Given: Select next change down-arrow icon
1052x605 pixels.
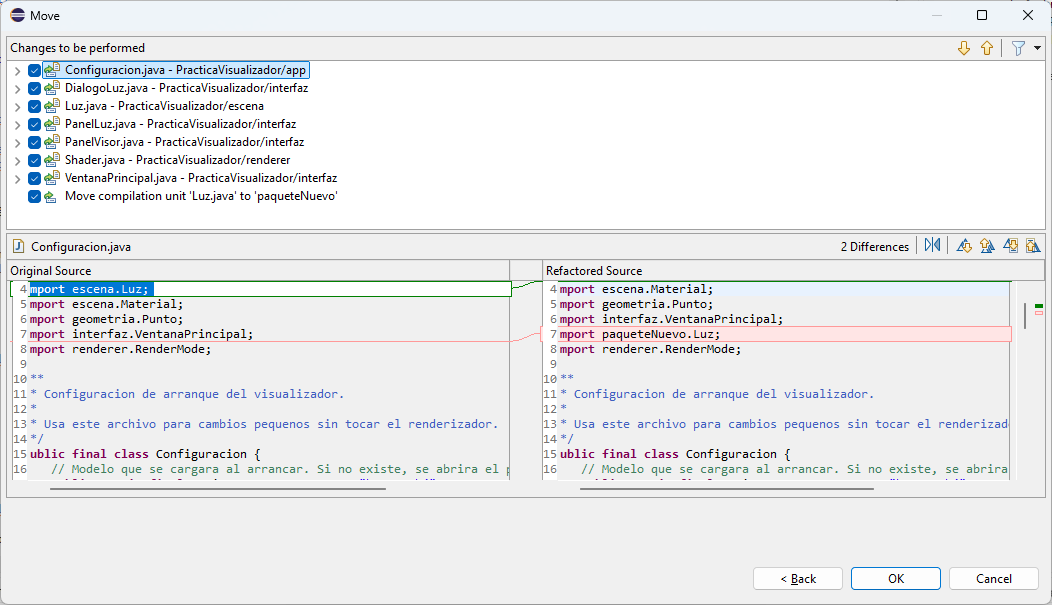Looking at the screenshot, I should coord(964,48).
